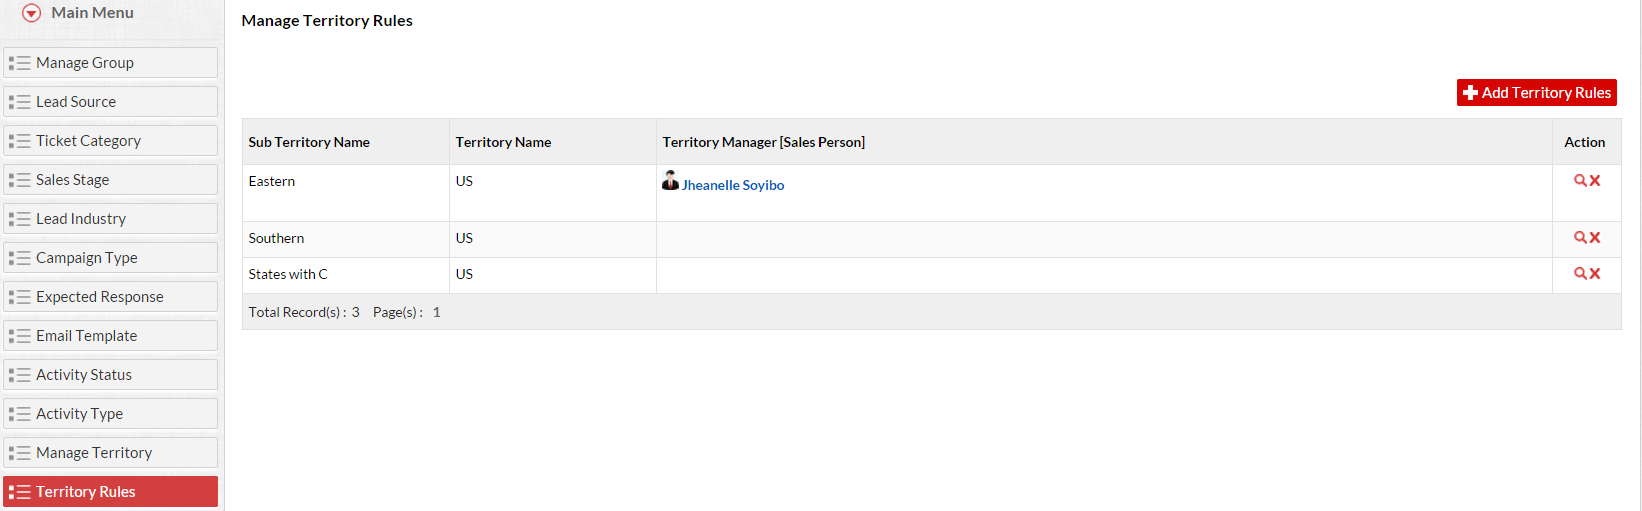Open Activity Status from sidebar
Image resolution: width=1642 pixels, height=511 pixels.
[110, 375]
